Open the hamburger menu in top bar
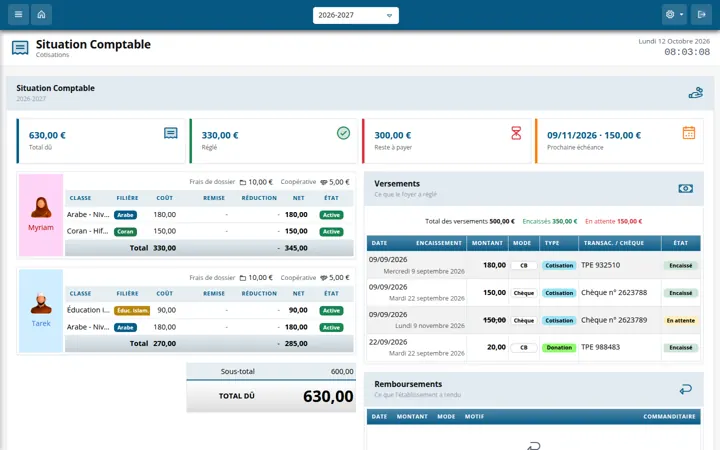The width and height of the screenshot is (720, 450). pos(18,15)
